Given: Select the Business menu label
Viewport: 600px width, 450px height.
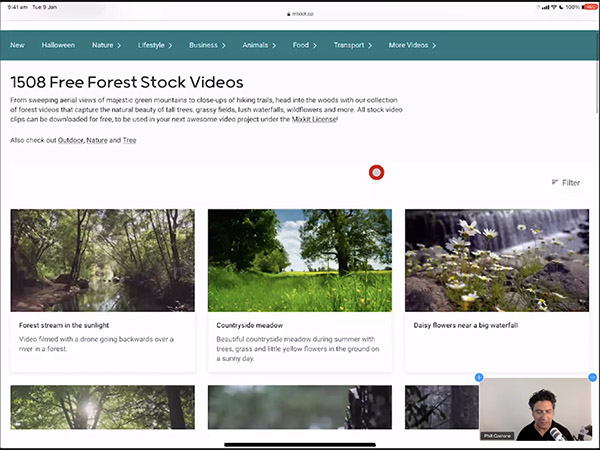Looking at the screenshot, I should coord(203,45).
